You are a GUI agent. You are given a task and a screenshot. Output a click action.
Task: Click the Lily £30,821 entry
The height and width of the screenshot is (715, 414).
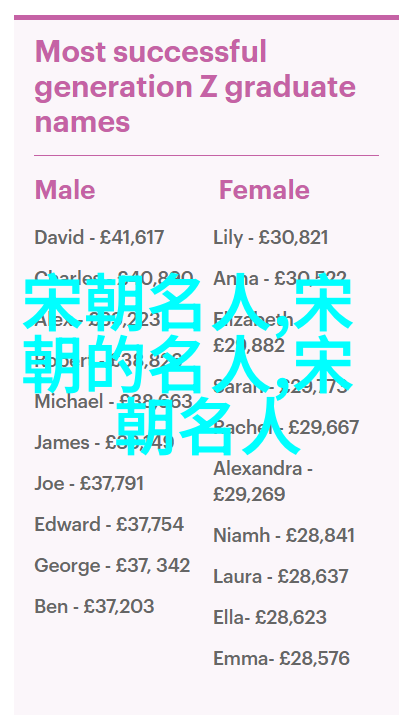(x=270, y=238)
